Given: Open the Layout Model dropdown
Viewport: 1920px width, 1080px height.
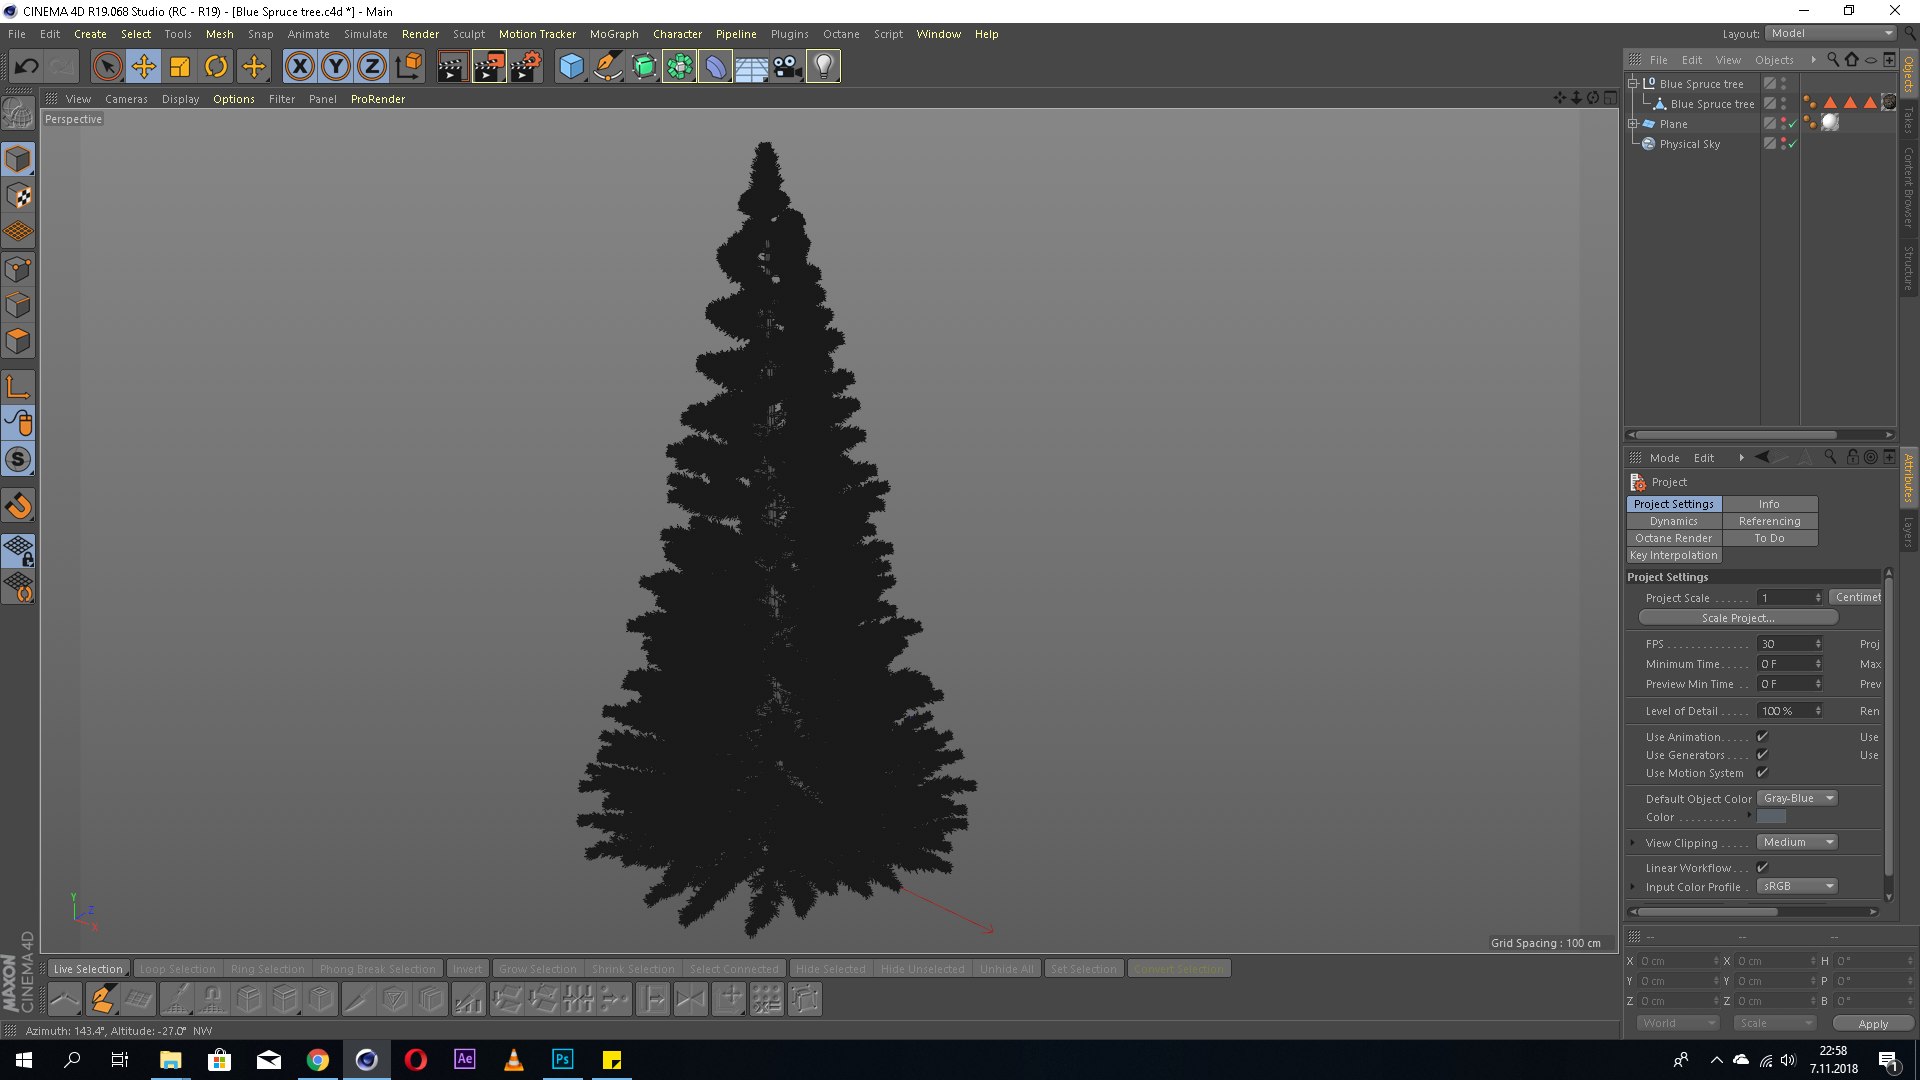Looking at the screenshot, I should point(1830,33).
